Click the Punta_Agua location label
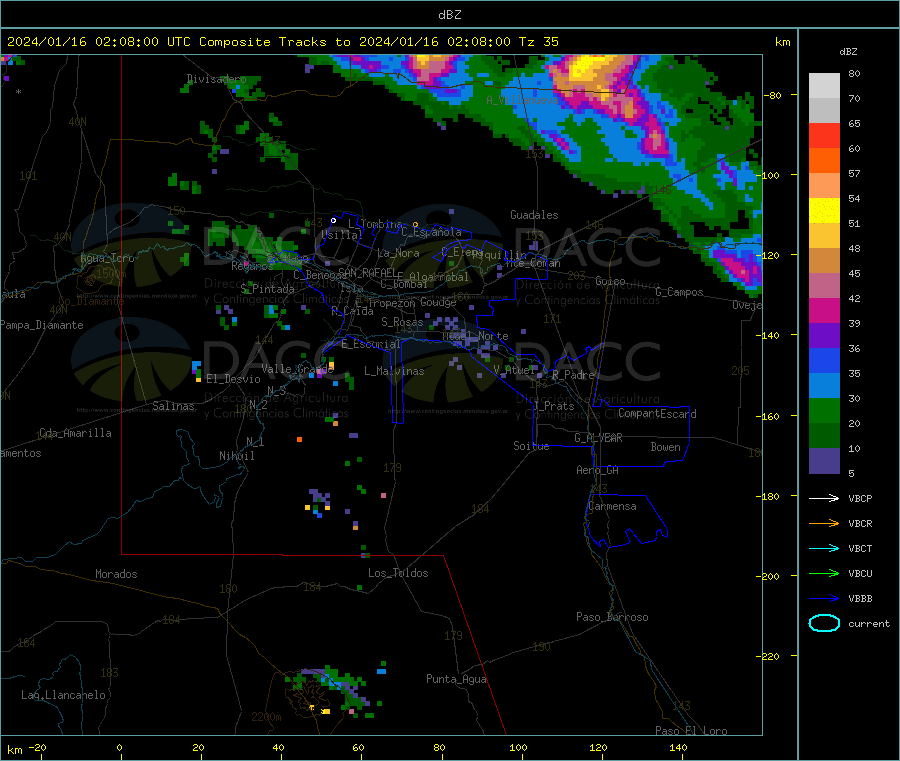 tap(456, 679)
